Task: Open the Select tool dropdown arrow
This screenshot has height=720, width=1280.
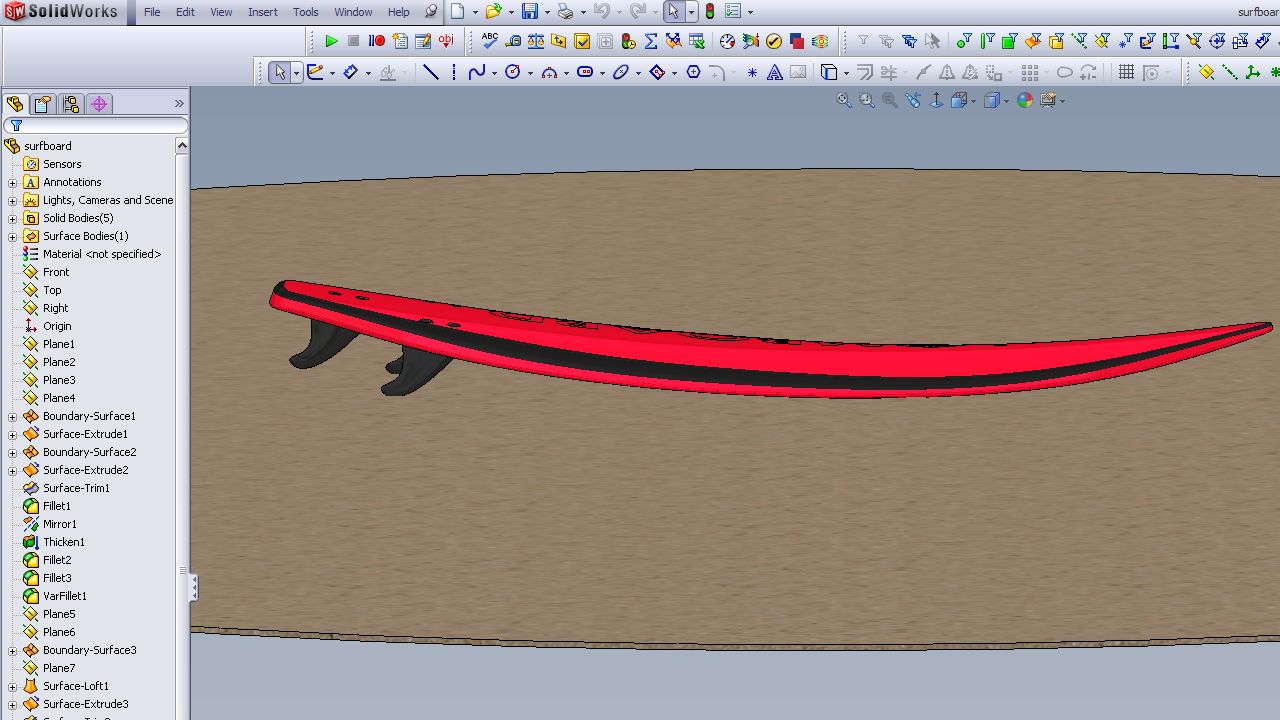Action: pyautogui.click(x=691, y=12)
